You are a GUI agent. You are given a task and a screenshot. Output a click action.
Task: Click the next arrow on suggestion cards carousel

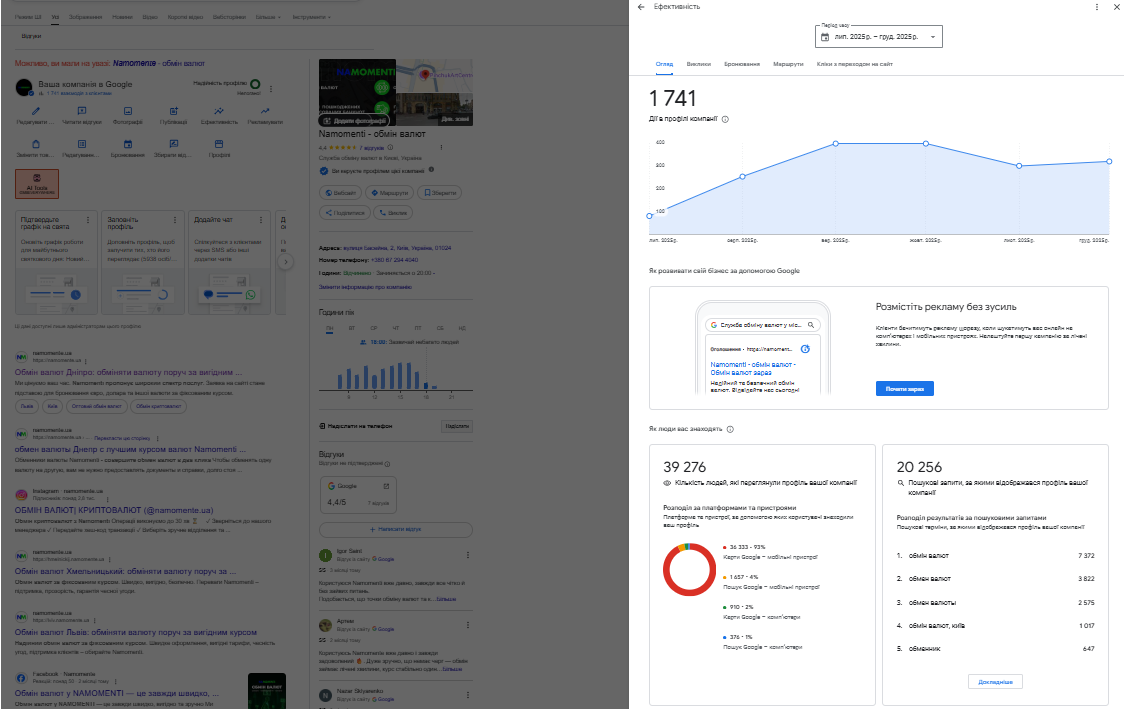[x=285, y=262]
